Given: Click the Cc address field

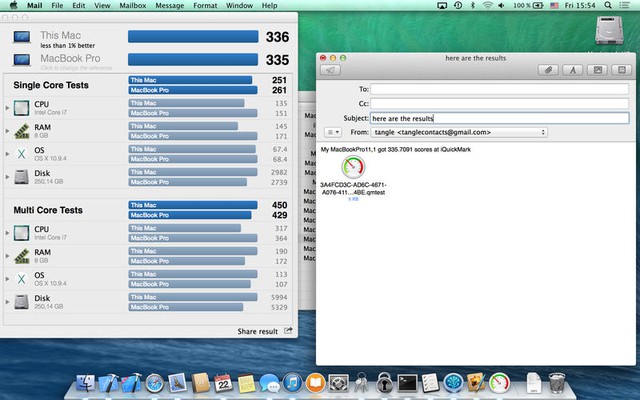Looking at the screenshot, I should (500, 103).
